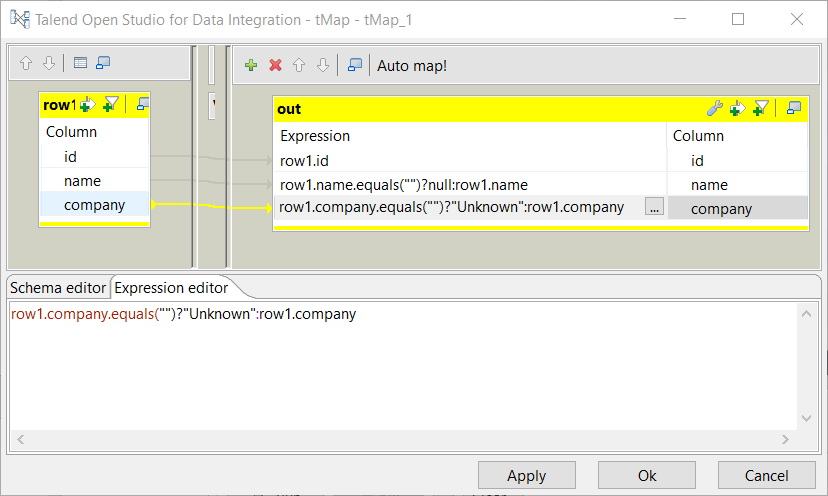This screenshot has height=496, width=828.
Task: Select the company column in out table
Action: pyautogui.click(x=738, y=208)
